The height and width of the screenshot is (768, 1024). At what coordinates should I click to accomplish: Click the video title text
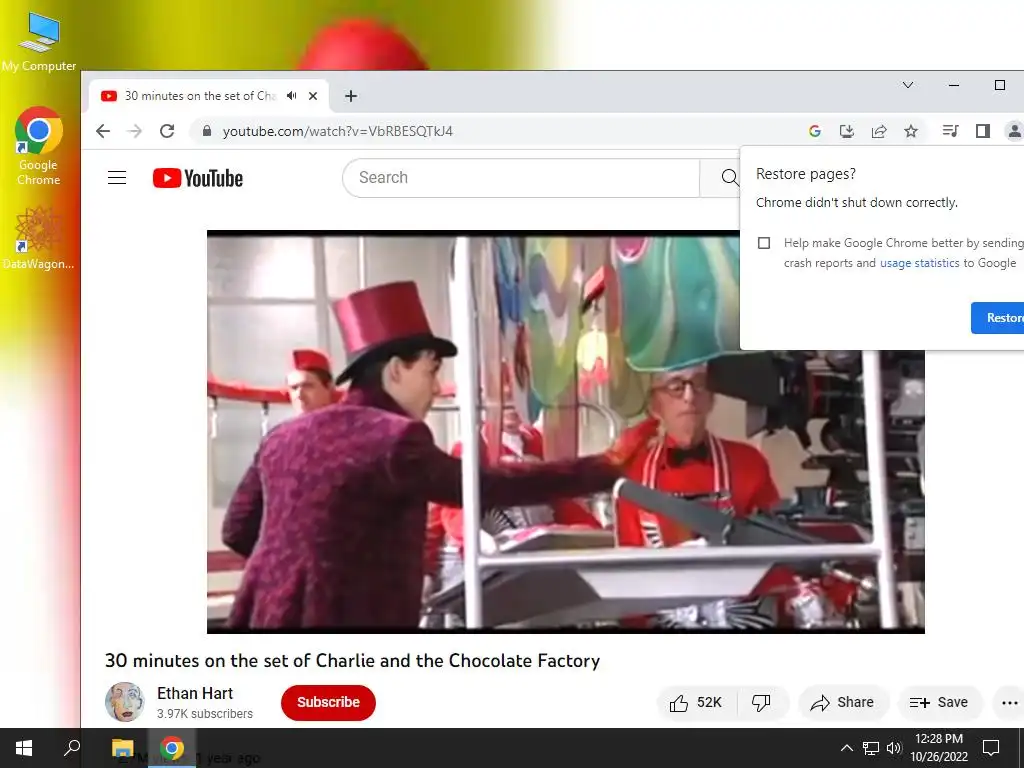[353, 661]
